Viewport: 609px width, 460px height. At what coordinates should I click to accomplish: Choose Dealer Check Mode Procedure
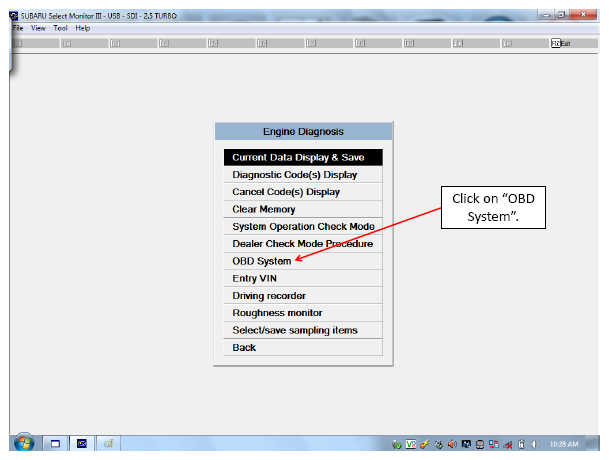point(303,244)
